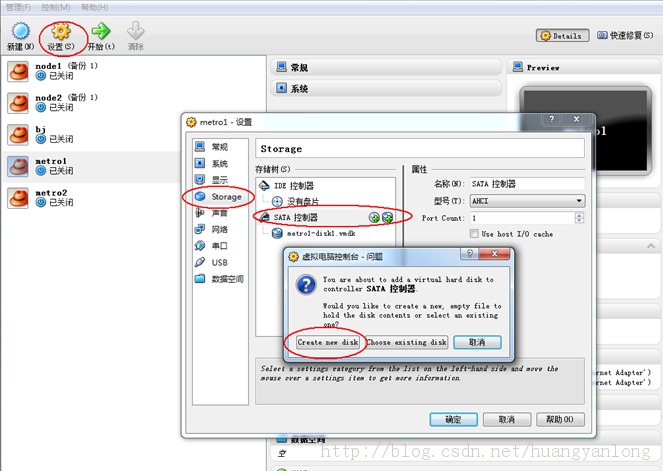Screen dimensions: 663x471
Task: Click the 系统 section header in details pane
Action: click(x=386, y=88)
